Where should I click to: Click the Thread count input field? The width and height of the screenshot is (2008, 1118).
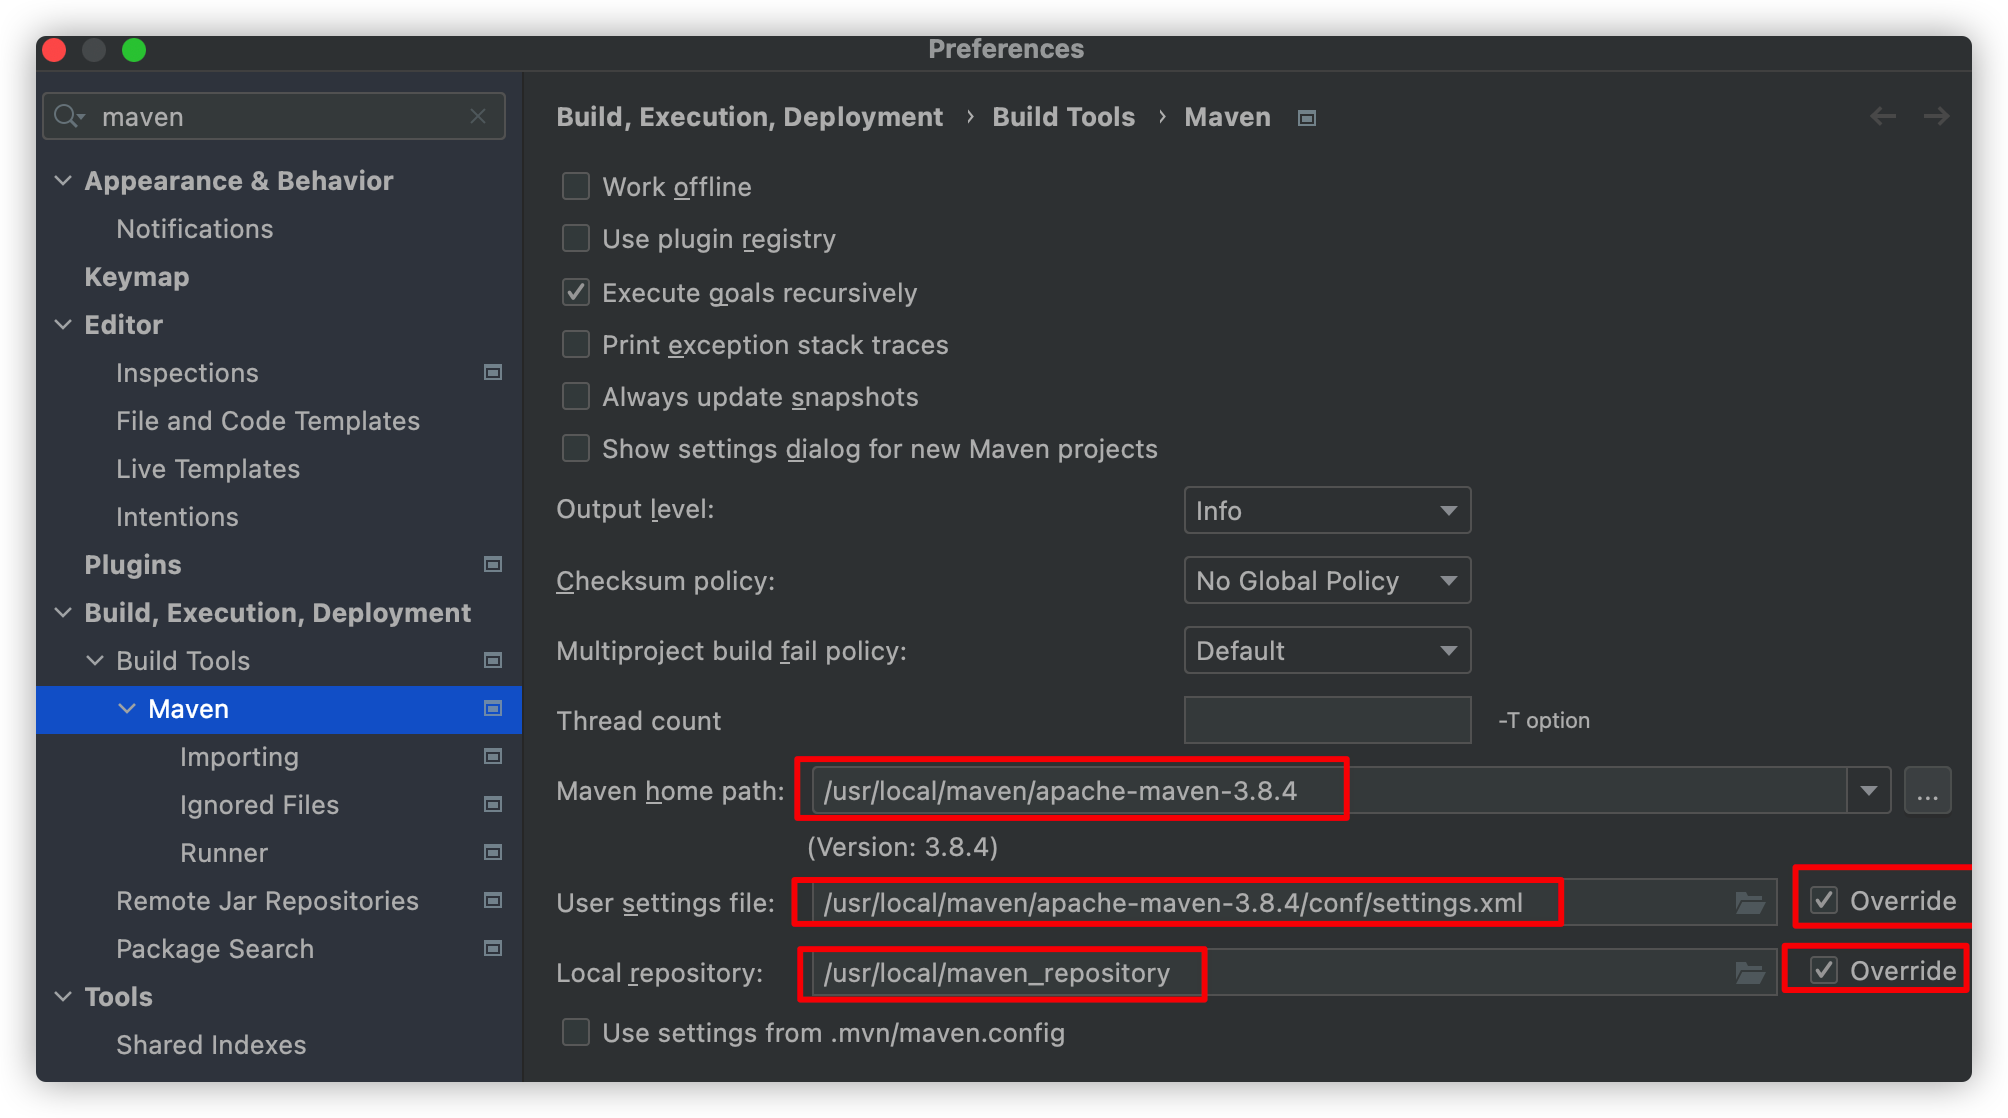[1327, 720]
